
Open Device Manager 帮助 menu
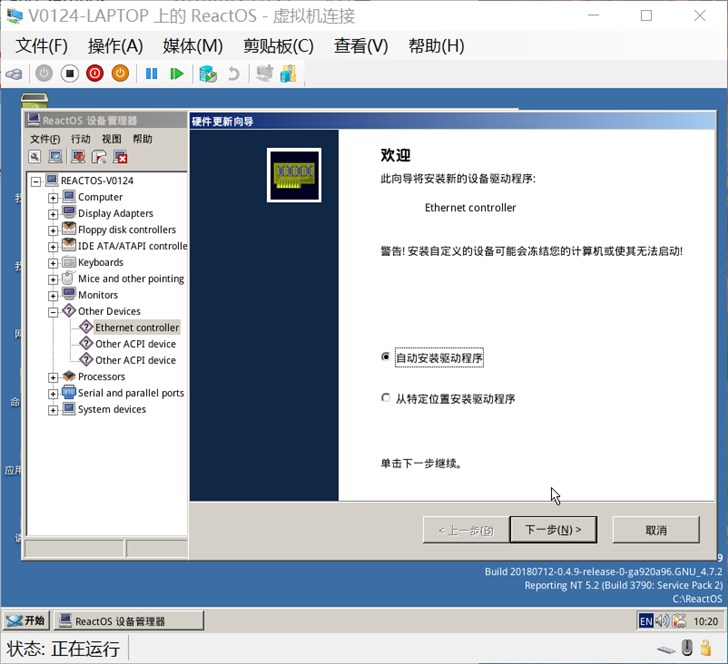[142, 139]
